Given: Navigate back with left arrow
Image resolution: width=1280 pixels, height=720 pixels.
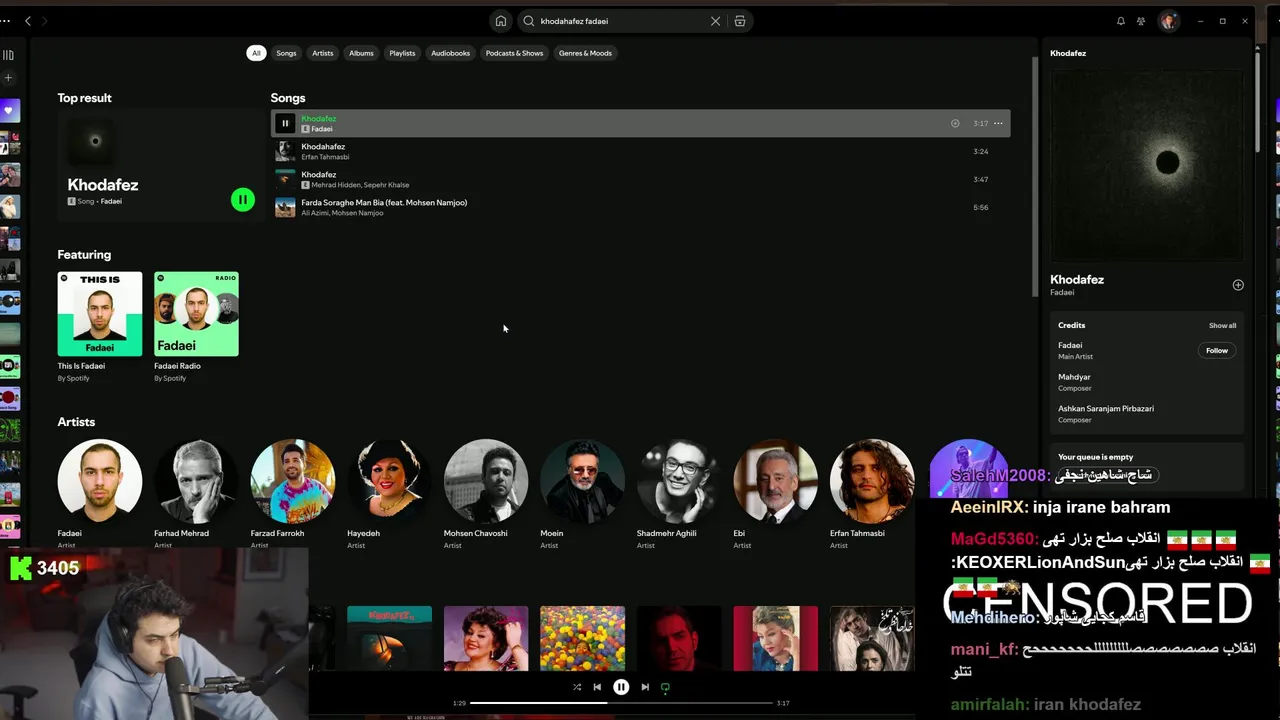Looking at the screenshot, I should click(x=27, y=21).
